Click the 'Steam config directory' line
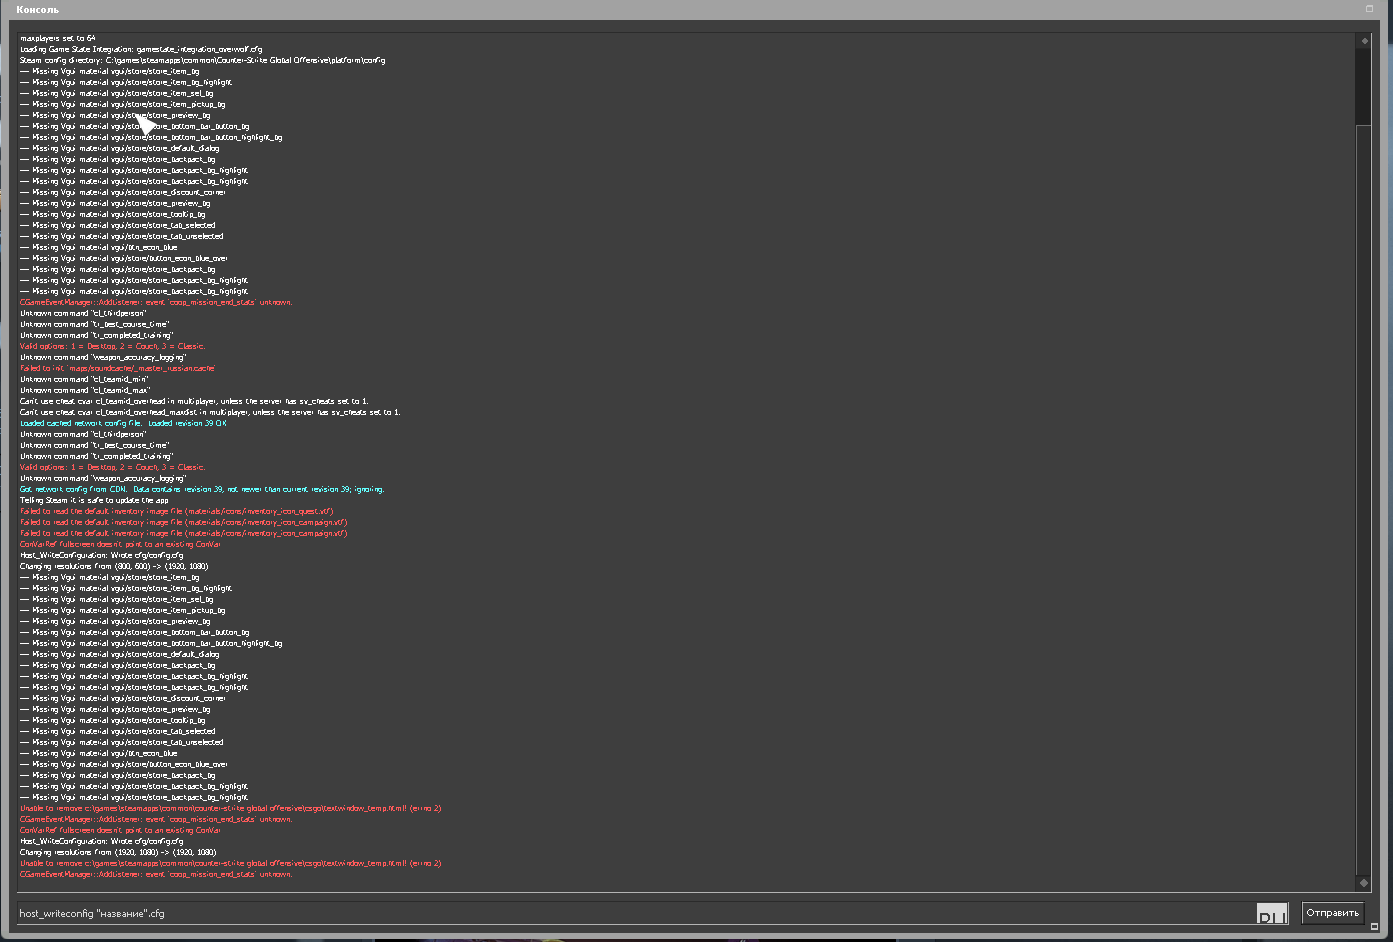1393x942 pixels. point(203,60)
